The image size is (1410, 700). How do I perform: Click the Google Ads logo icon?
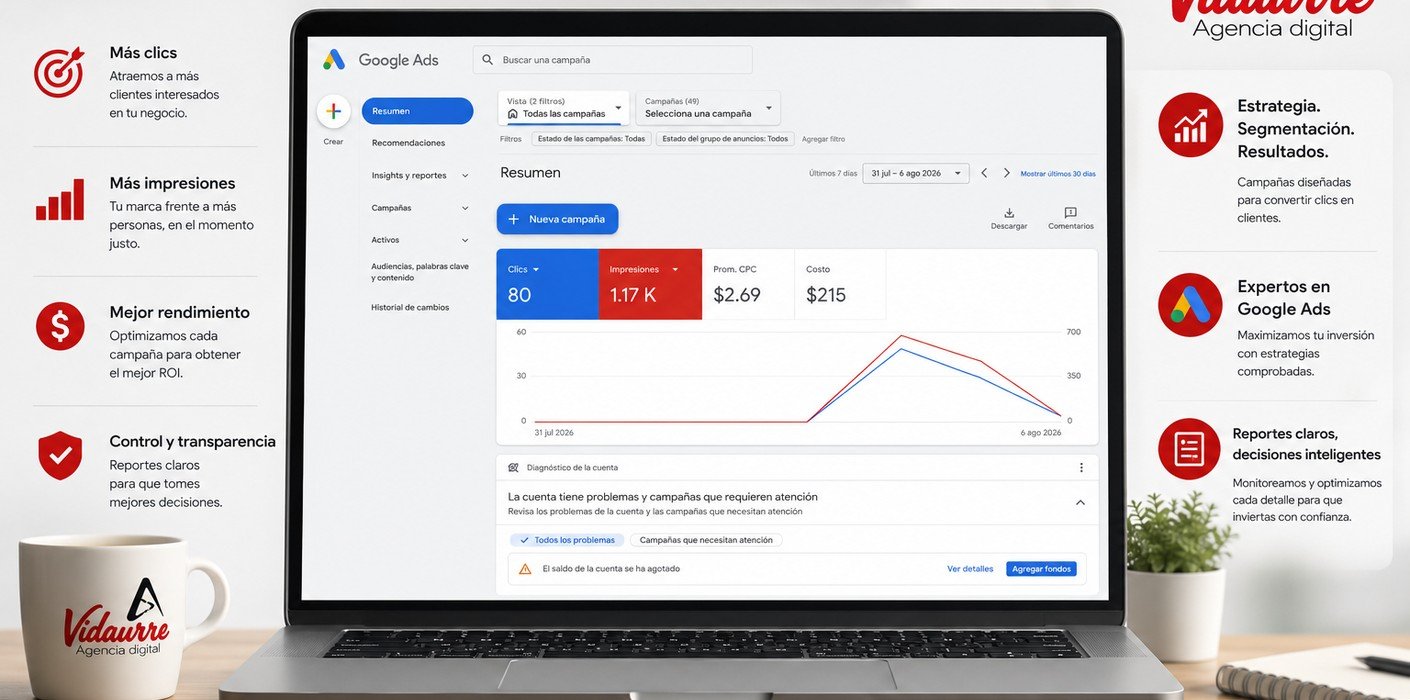click(x=334, y=60)
